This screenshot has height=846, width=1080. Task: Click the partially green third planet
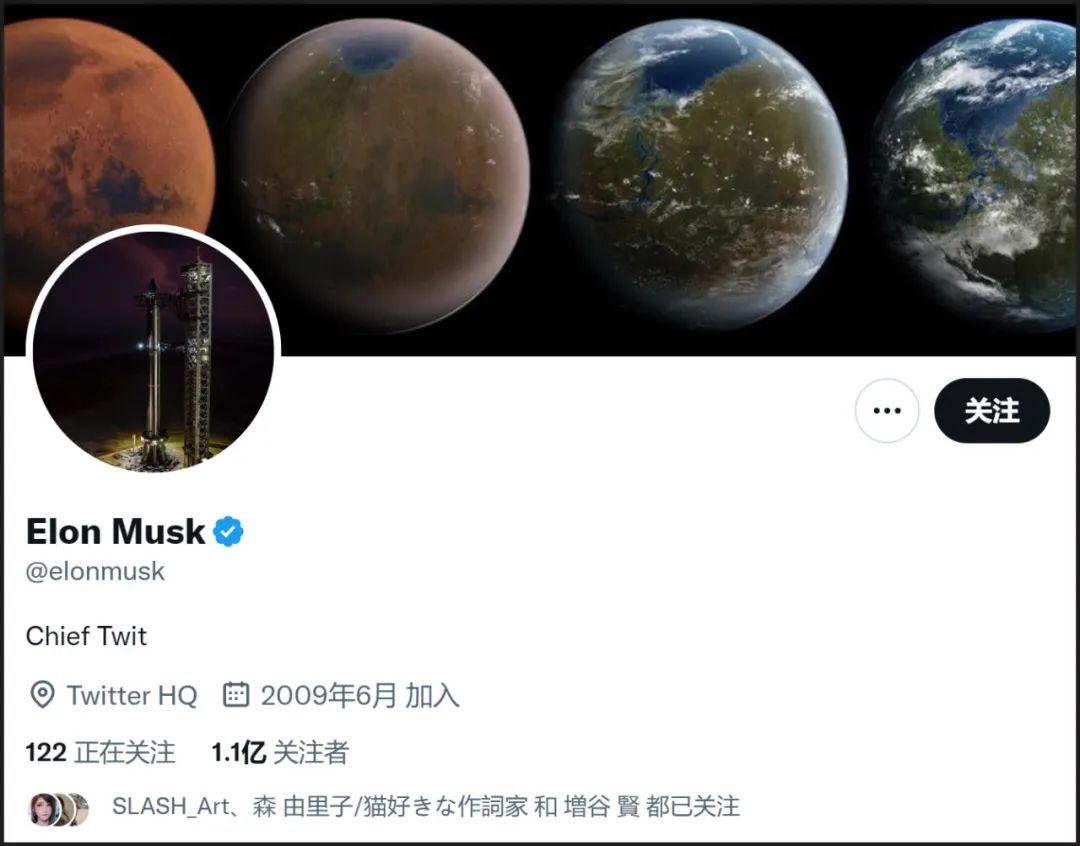[701, 175]
